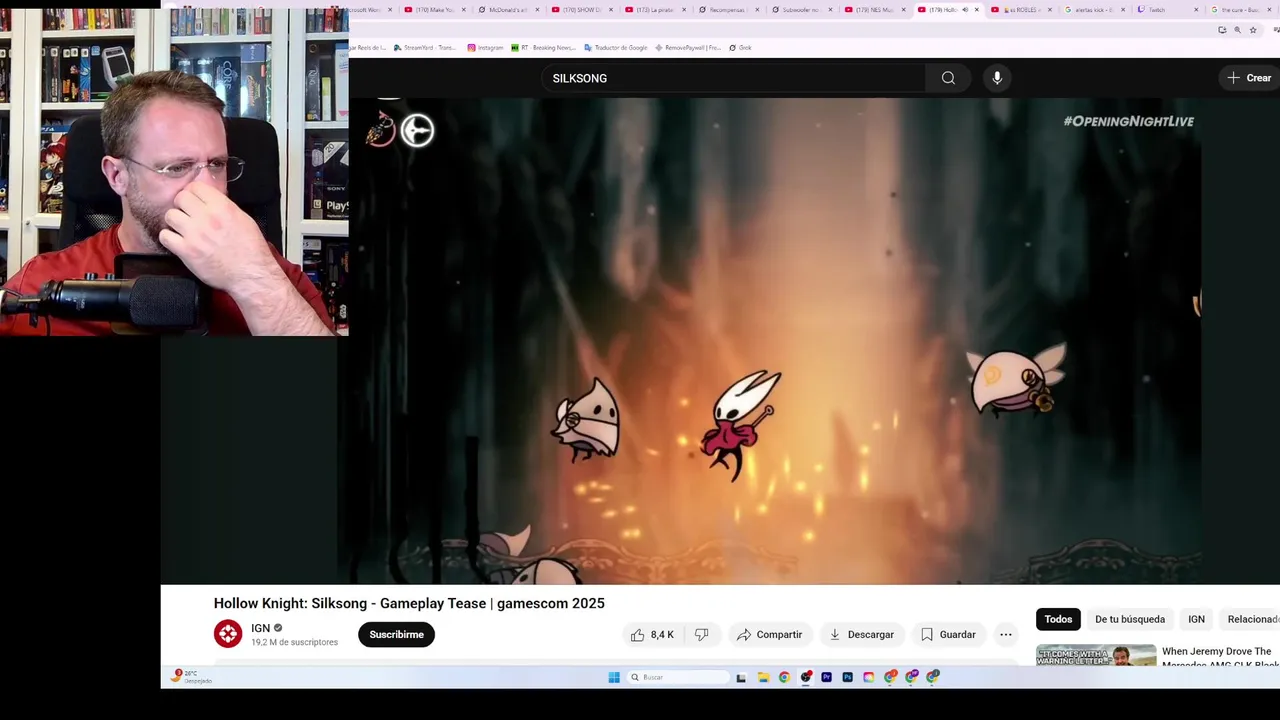The width and height of the screenshot is (1280, 720).
Task: Click the Suscribirme button
Action: pos(396,634)
